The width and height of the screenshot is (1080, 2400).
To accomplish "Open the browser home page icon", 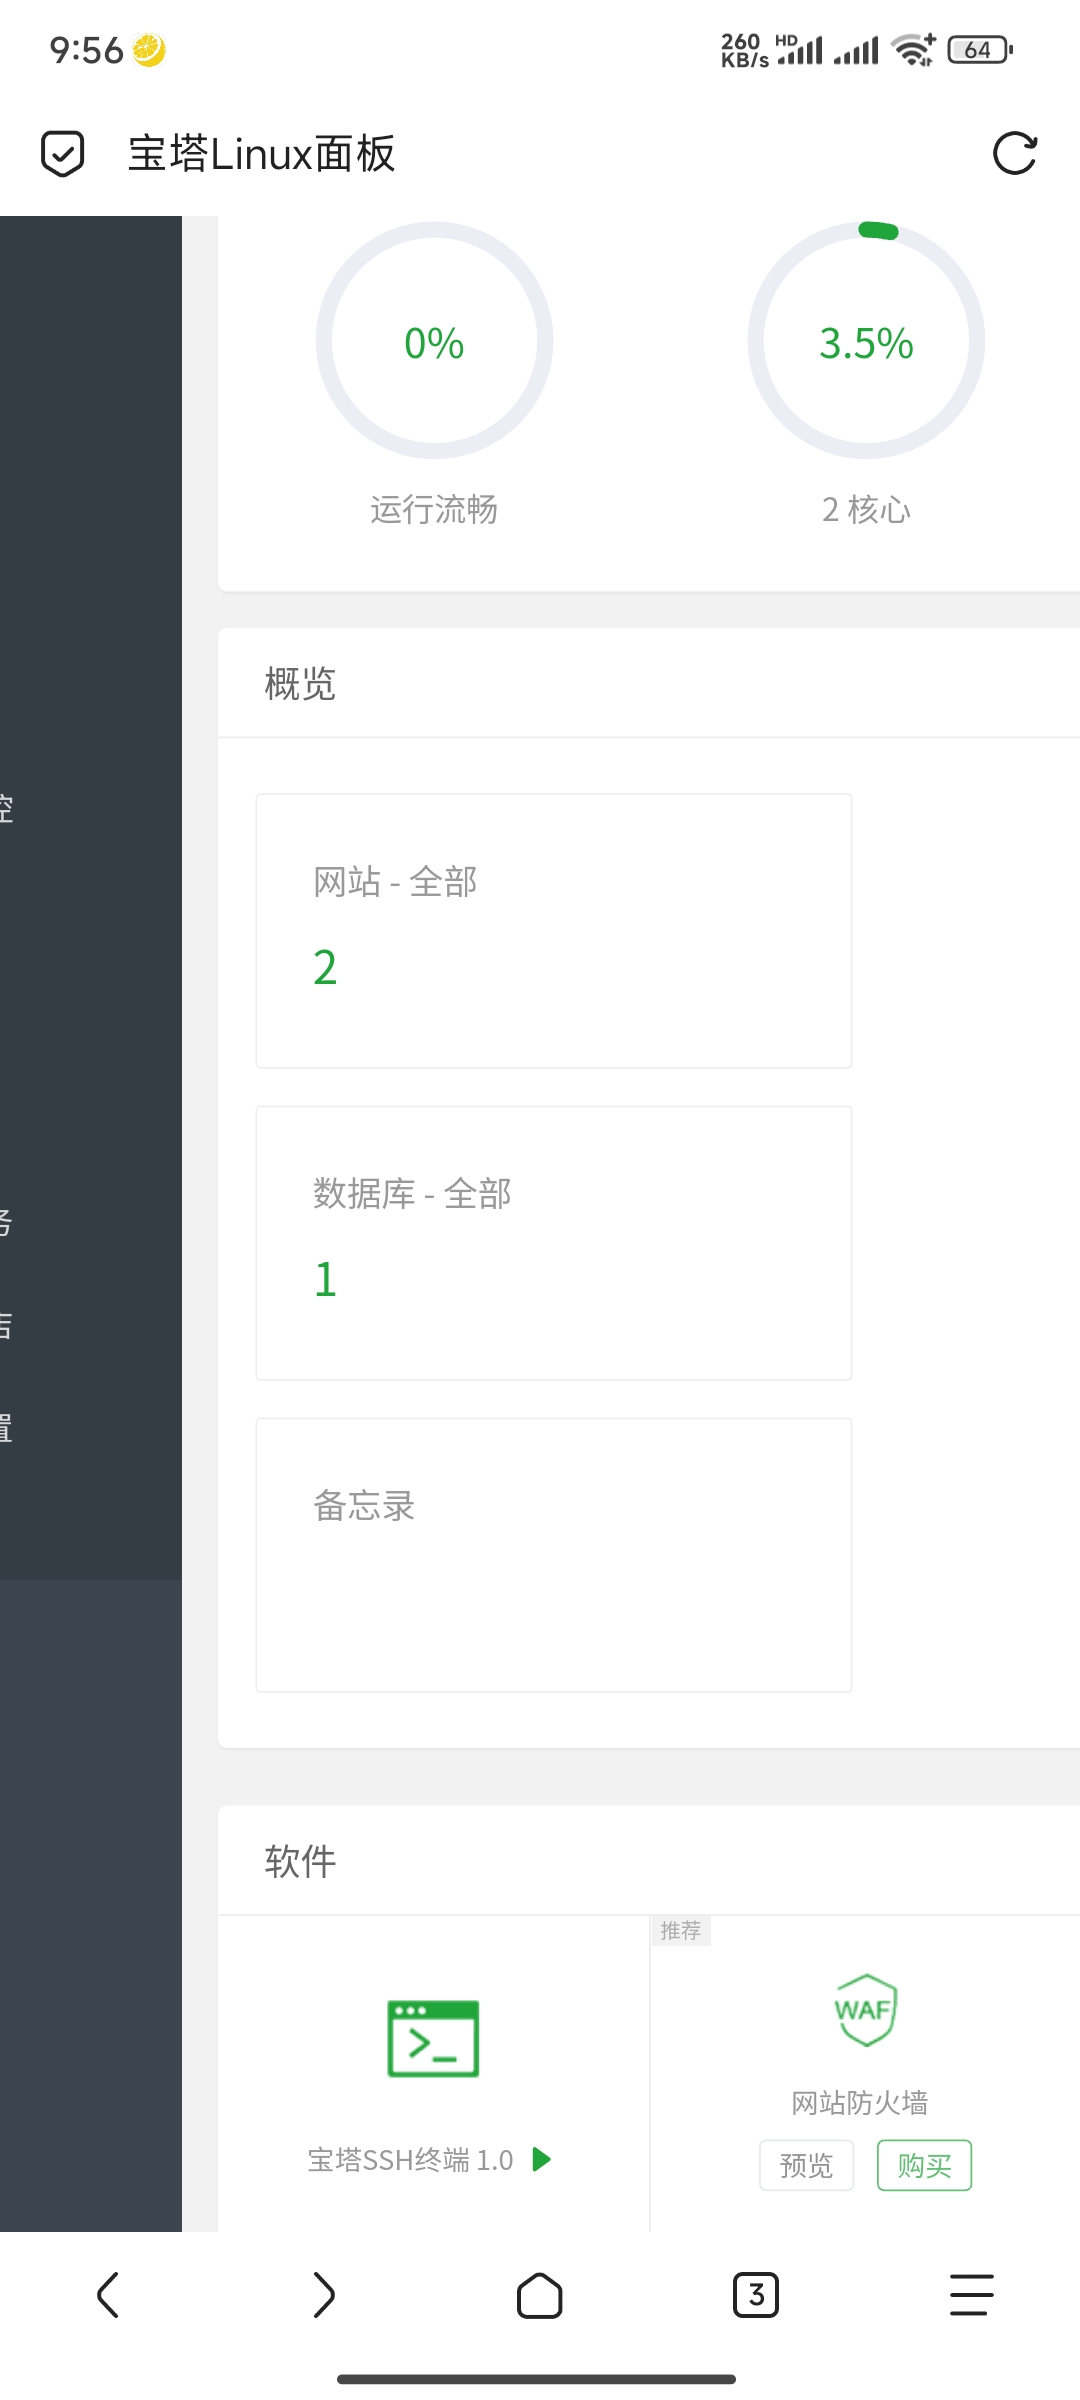I will (x=540, y=2295).
